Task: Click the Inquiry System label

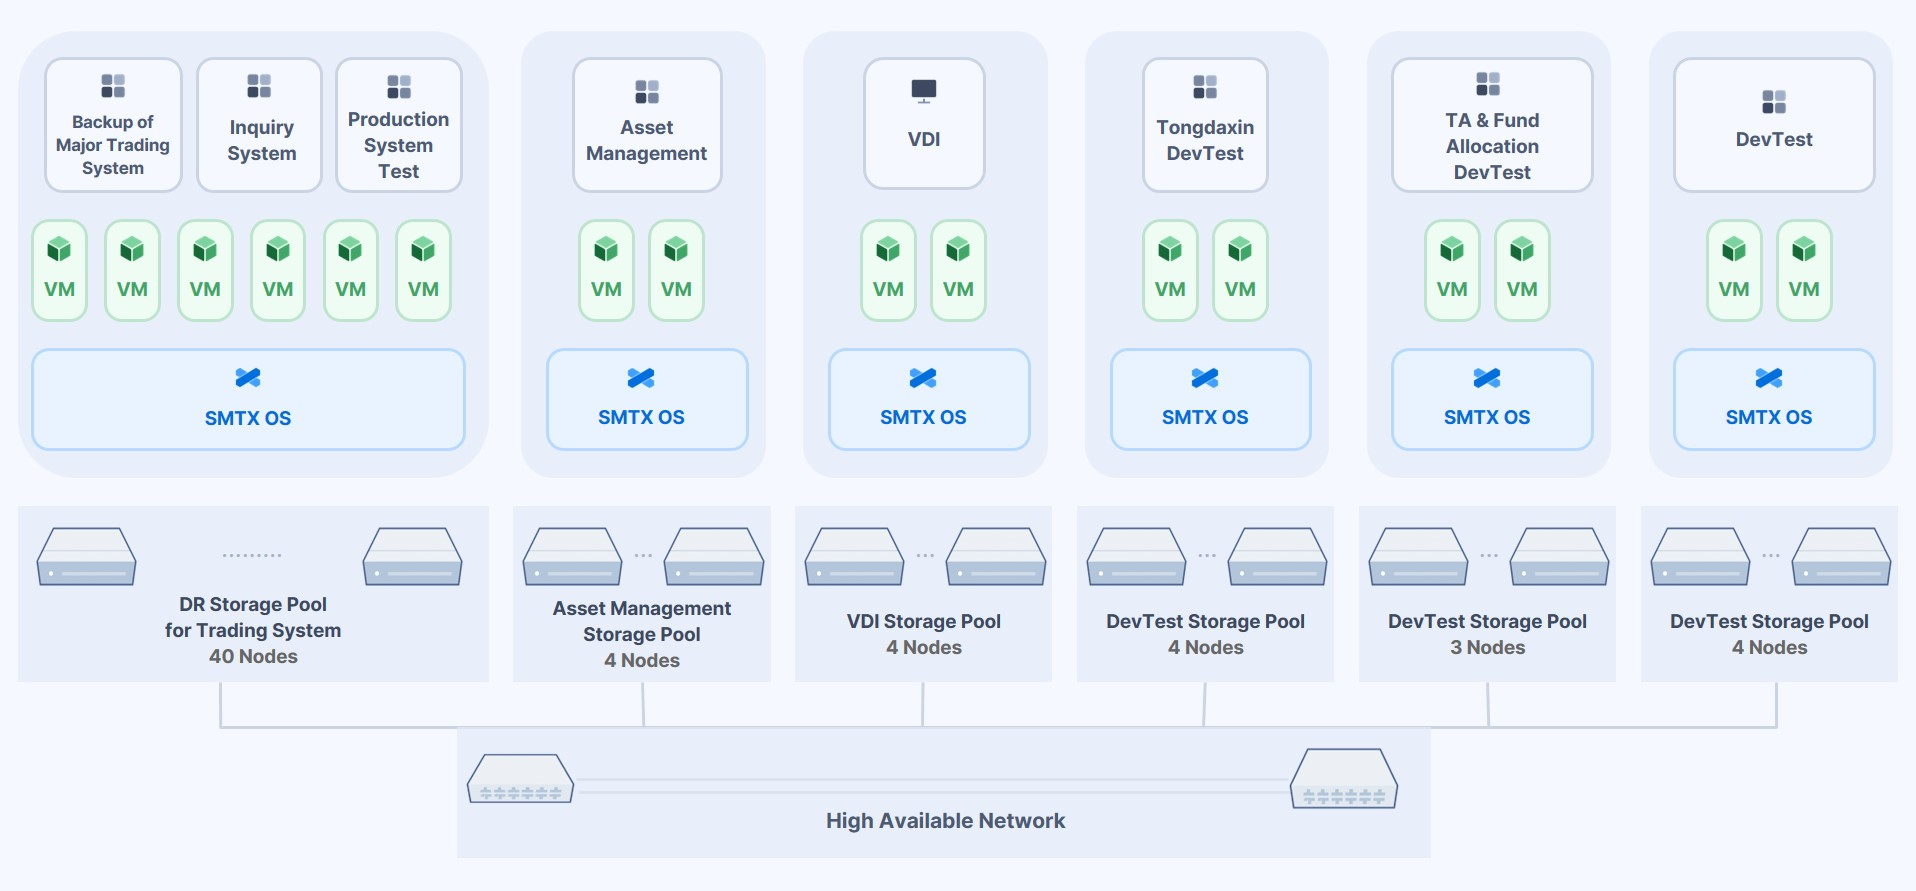Action: (x=261, y=140)
